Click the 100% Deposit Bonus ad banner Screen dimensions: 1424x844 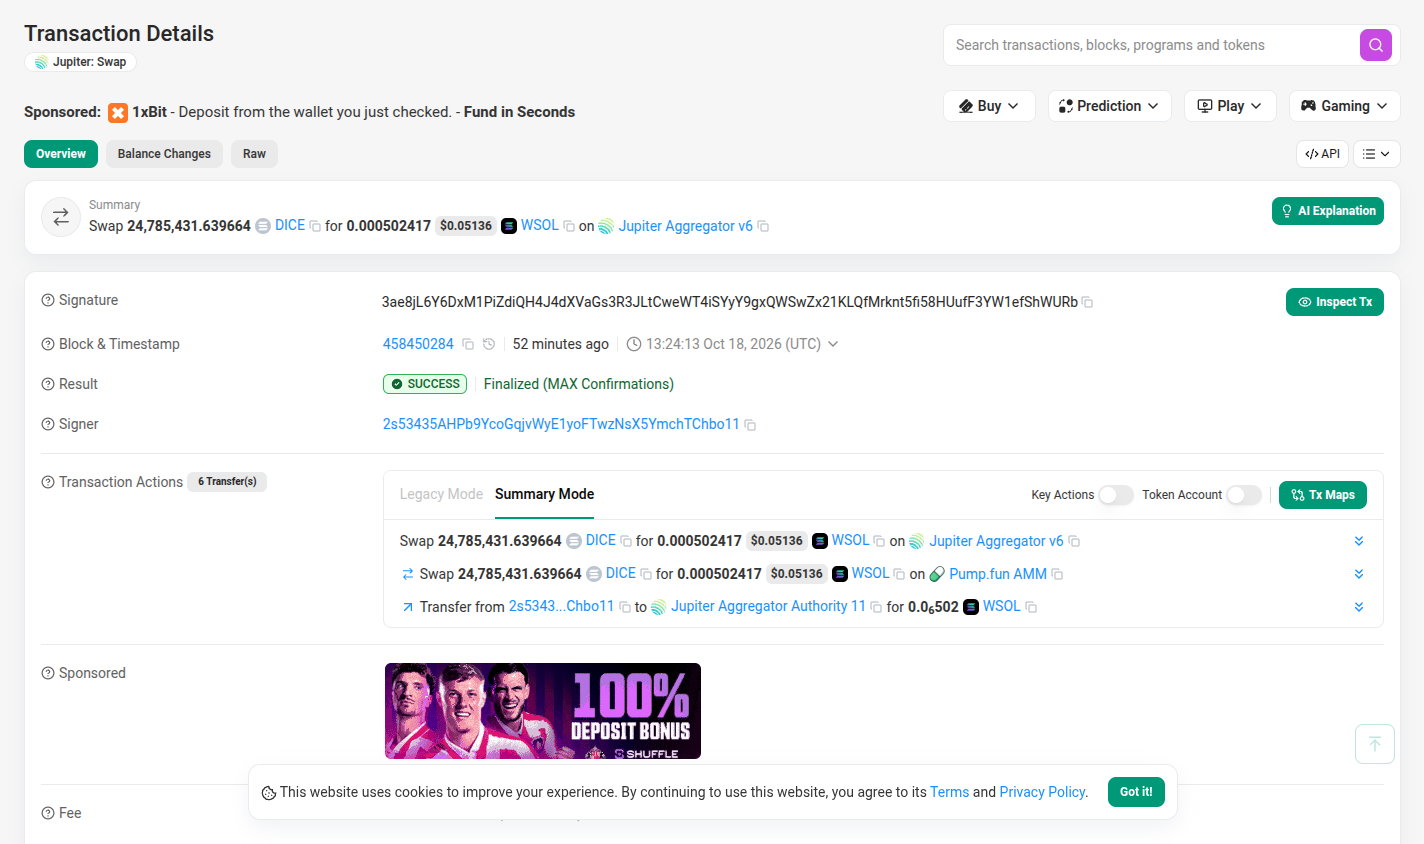point(543,711)
